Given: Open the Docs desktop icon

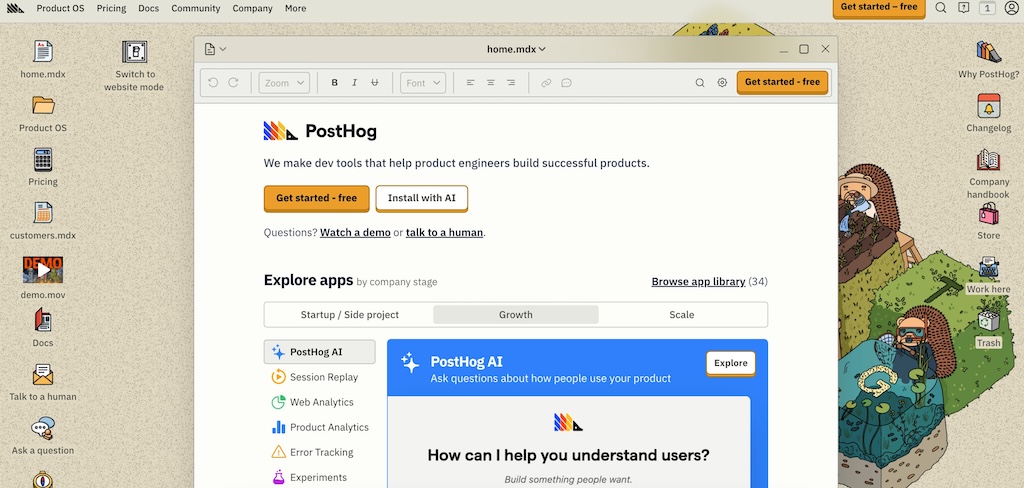Looking at the screenshot, I should point(43,320).
